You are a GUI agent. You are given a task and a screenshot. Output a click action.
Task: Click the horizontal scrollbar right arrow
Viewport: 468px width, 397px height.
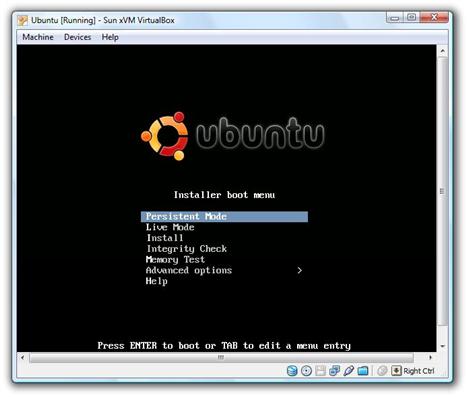tap(430, 357)
